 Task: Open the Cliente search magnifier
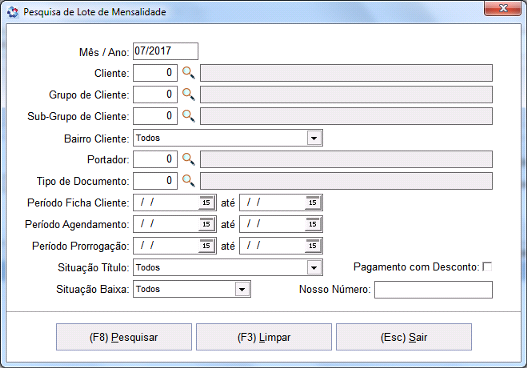pos(188,73)
